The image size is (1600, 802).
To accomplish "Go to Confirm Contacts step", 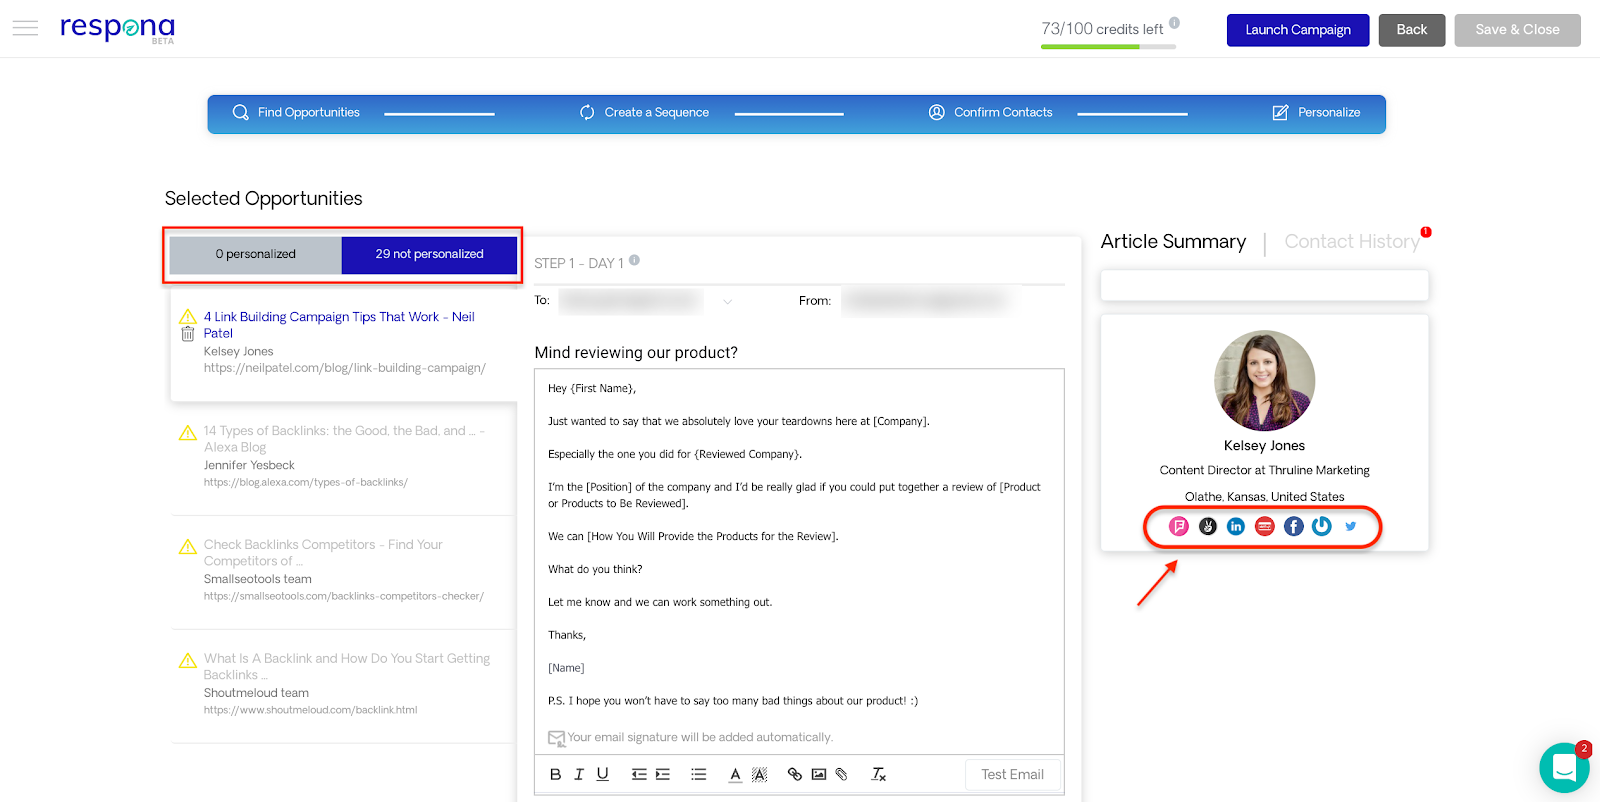I will point(990,113).
